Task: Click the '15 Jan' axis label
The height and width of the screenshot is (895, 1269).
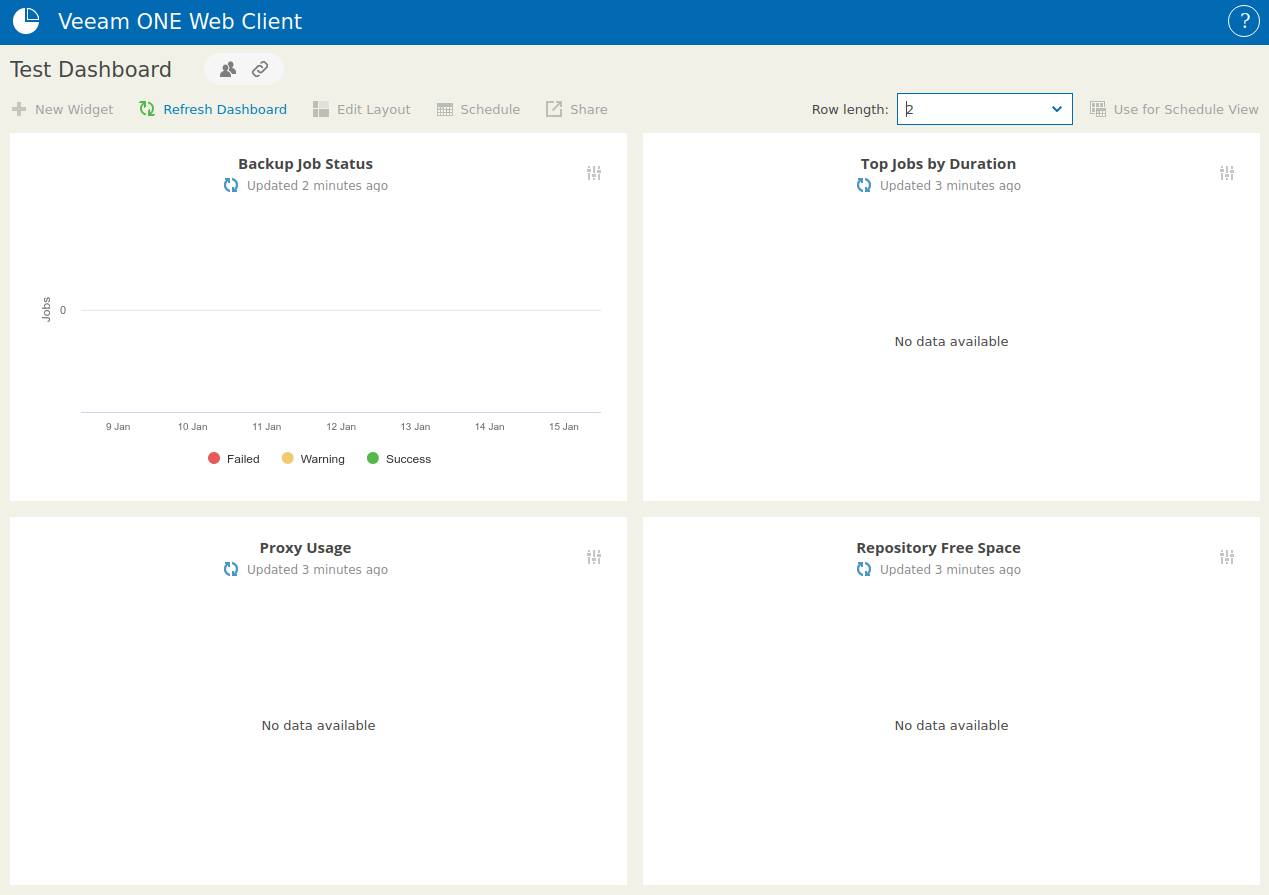Action: click(x=564, y=426)
